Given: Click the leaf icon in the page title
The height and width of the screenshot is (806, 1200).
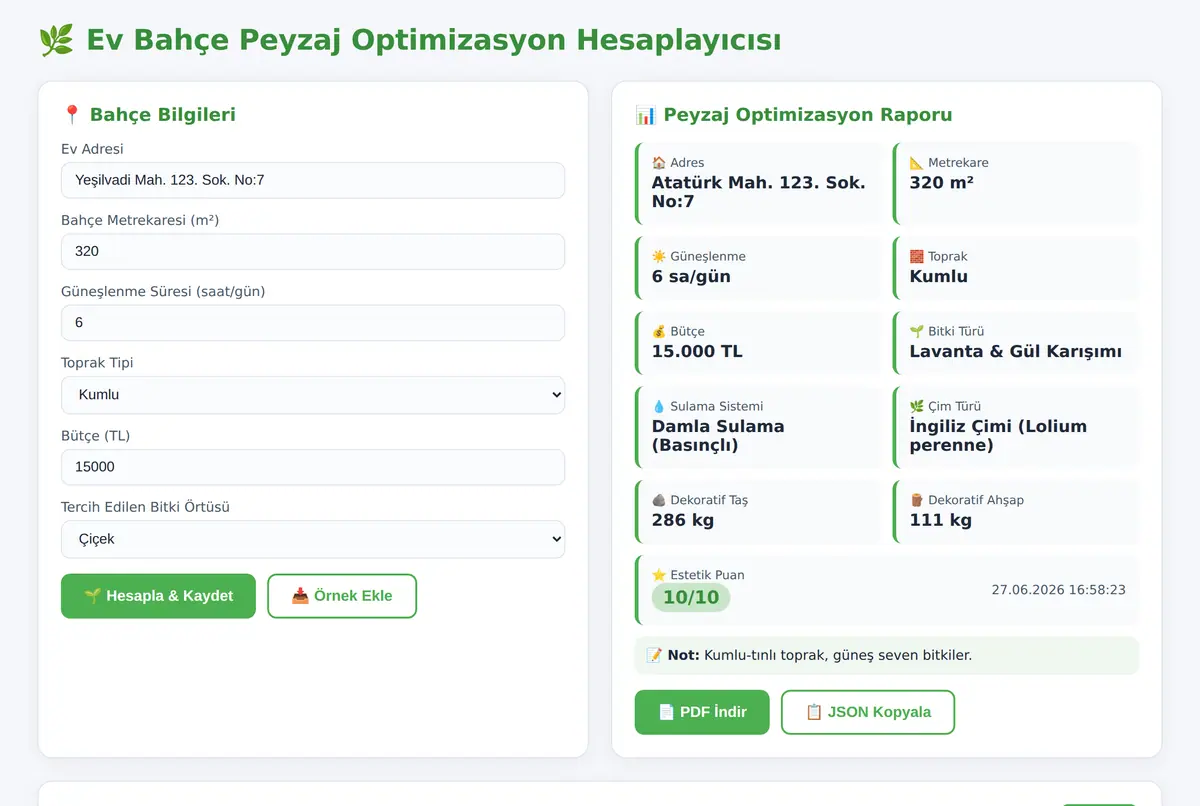Looking at the screenshot, I should [x=56, y=40].
